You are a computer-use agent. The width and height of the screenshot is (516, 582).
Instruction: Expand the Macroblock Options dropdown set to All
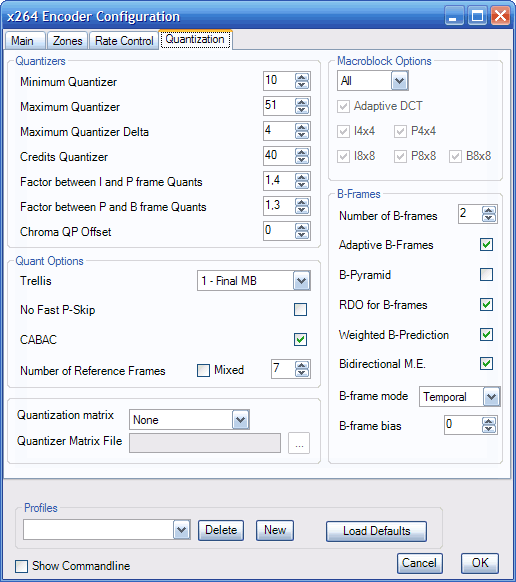click(x=399, y=81)
